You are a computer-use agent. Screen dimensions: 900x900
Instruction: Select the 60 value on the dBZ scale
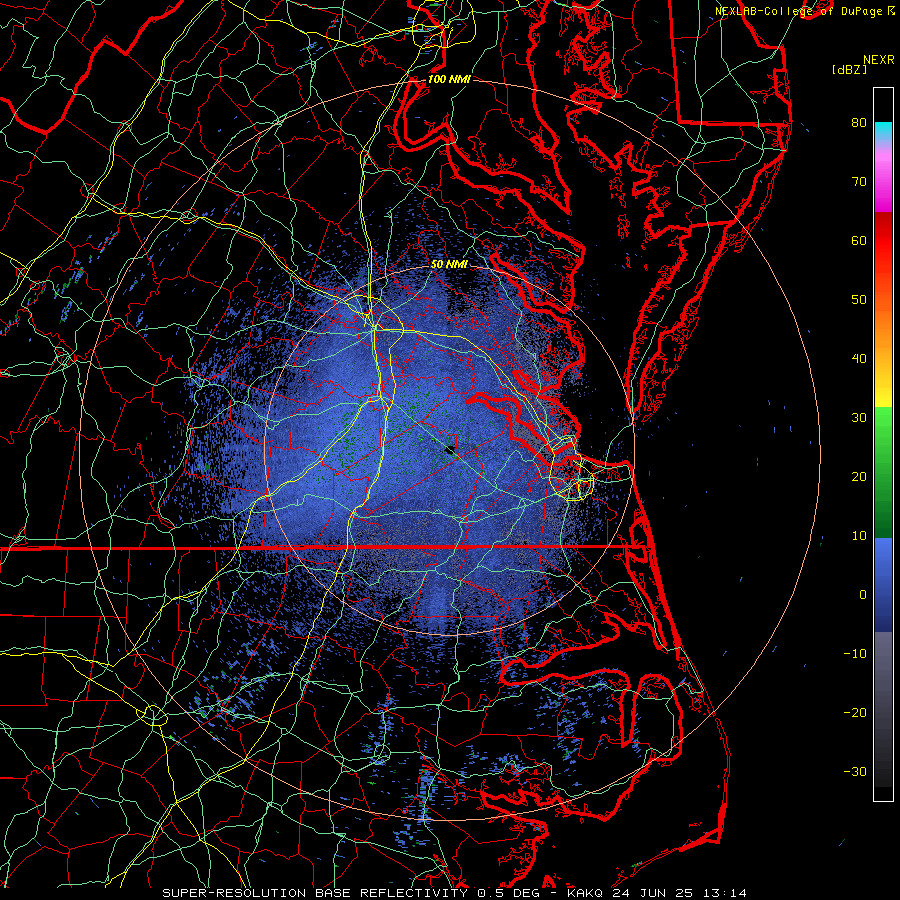pos(859,240)
